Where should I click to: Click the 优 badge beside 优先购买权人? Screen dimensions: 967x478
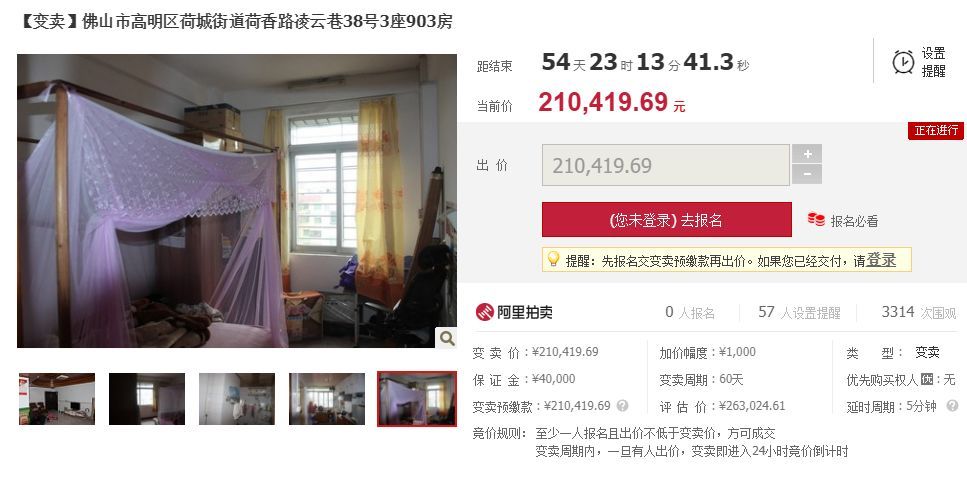point(927,379)
